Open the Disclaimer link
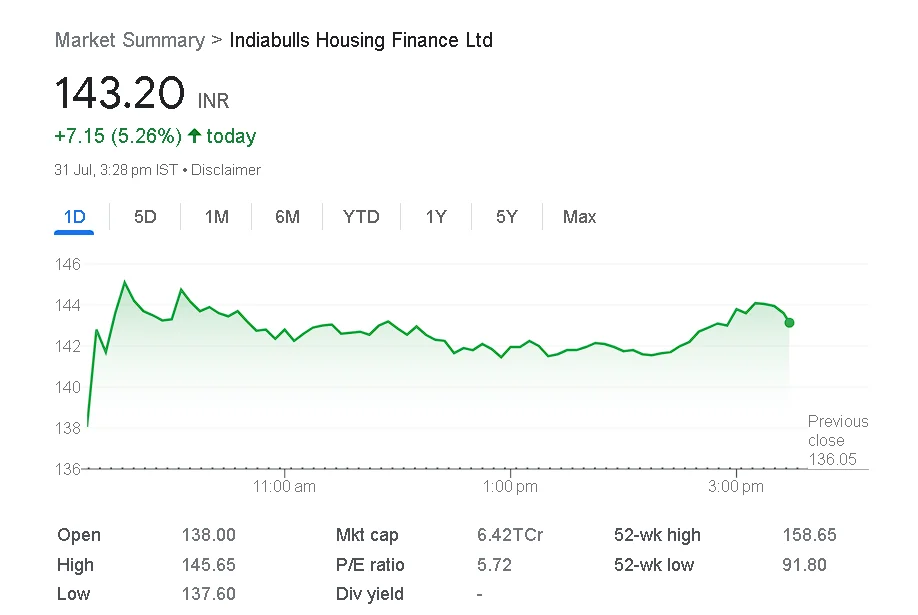 [x=226, y=170]
